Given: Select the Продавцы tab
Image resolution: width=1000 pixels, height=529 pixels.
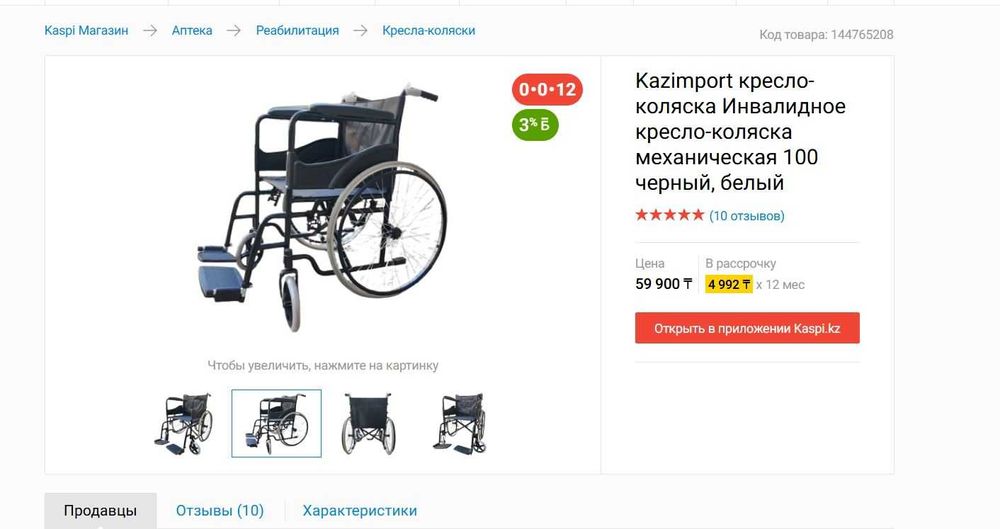Looking at the screenshot, I should [x=100, y=510].
